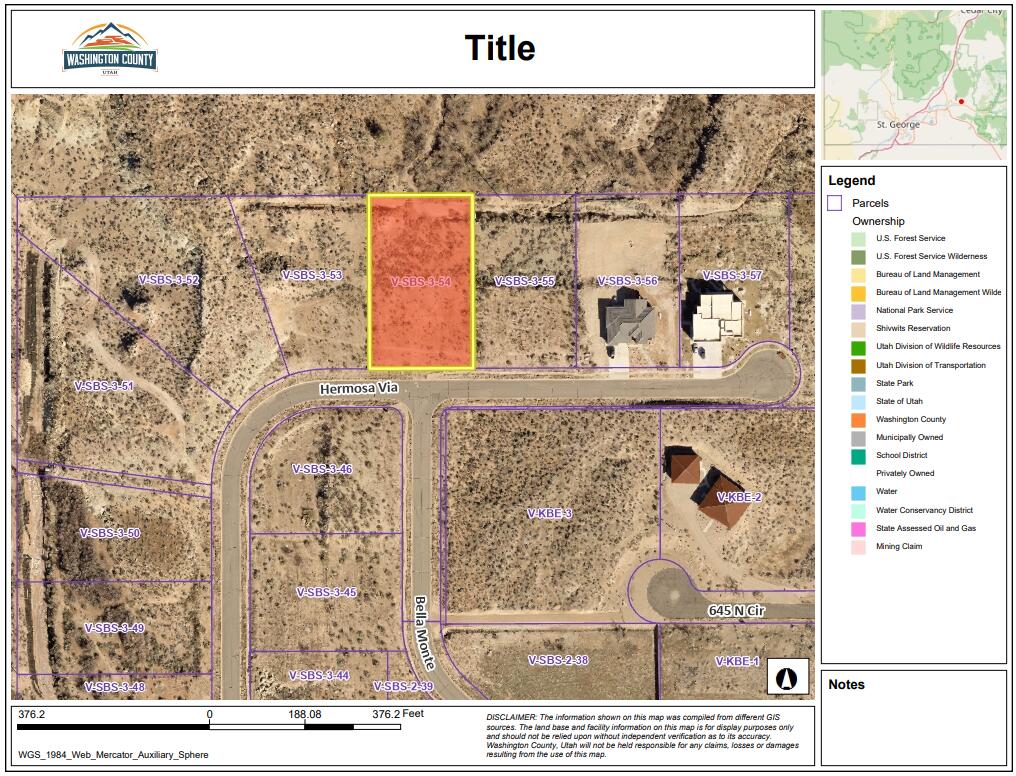1016x776 pixels.
Task: Click the red location dot on overview map
Action: pos(961,101)
